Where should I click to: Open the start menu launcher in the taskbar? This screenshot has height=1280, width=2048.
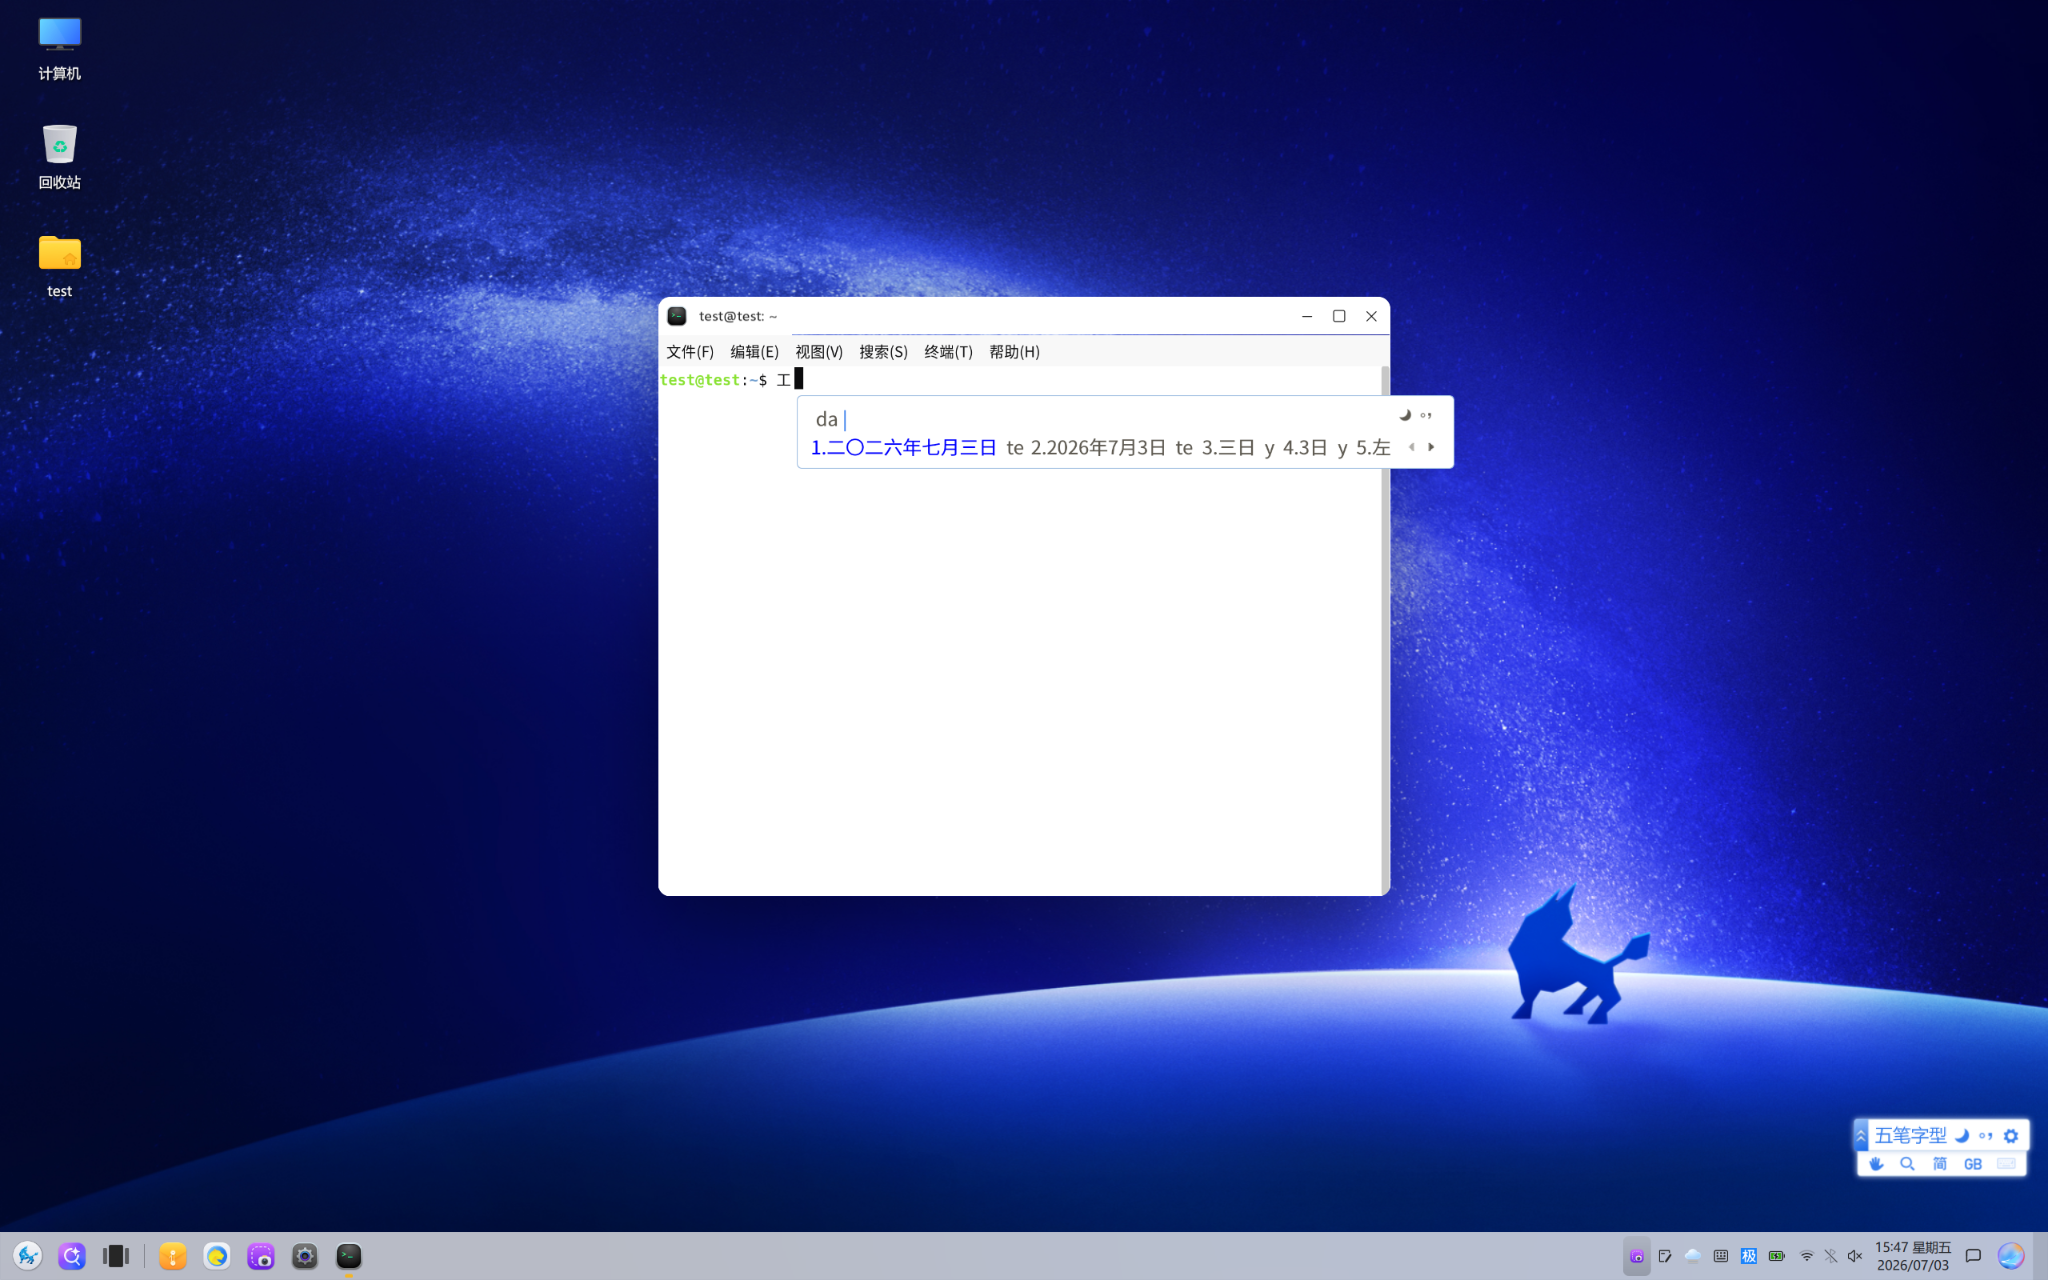[x=28, y=1256]
